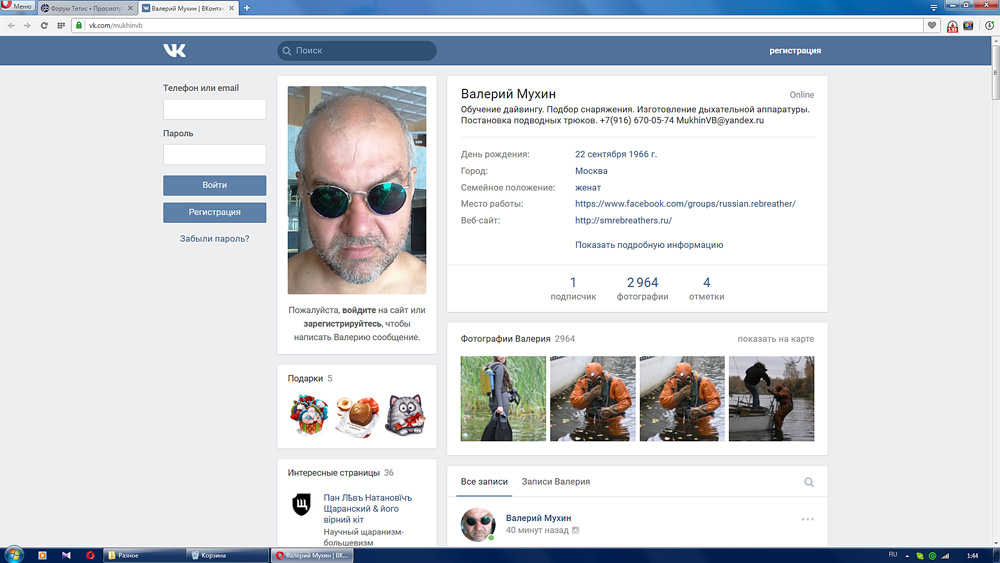Expand Показать подробную информацию
Viewport: 1000px width, 563px height.
649,245
